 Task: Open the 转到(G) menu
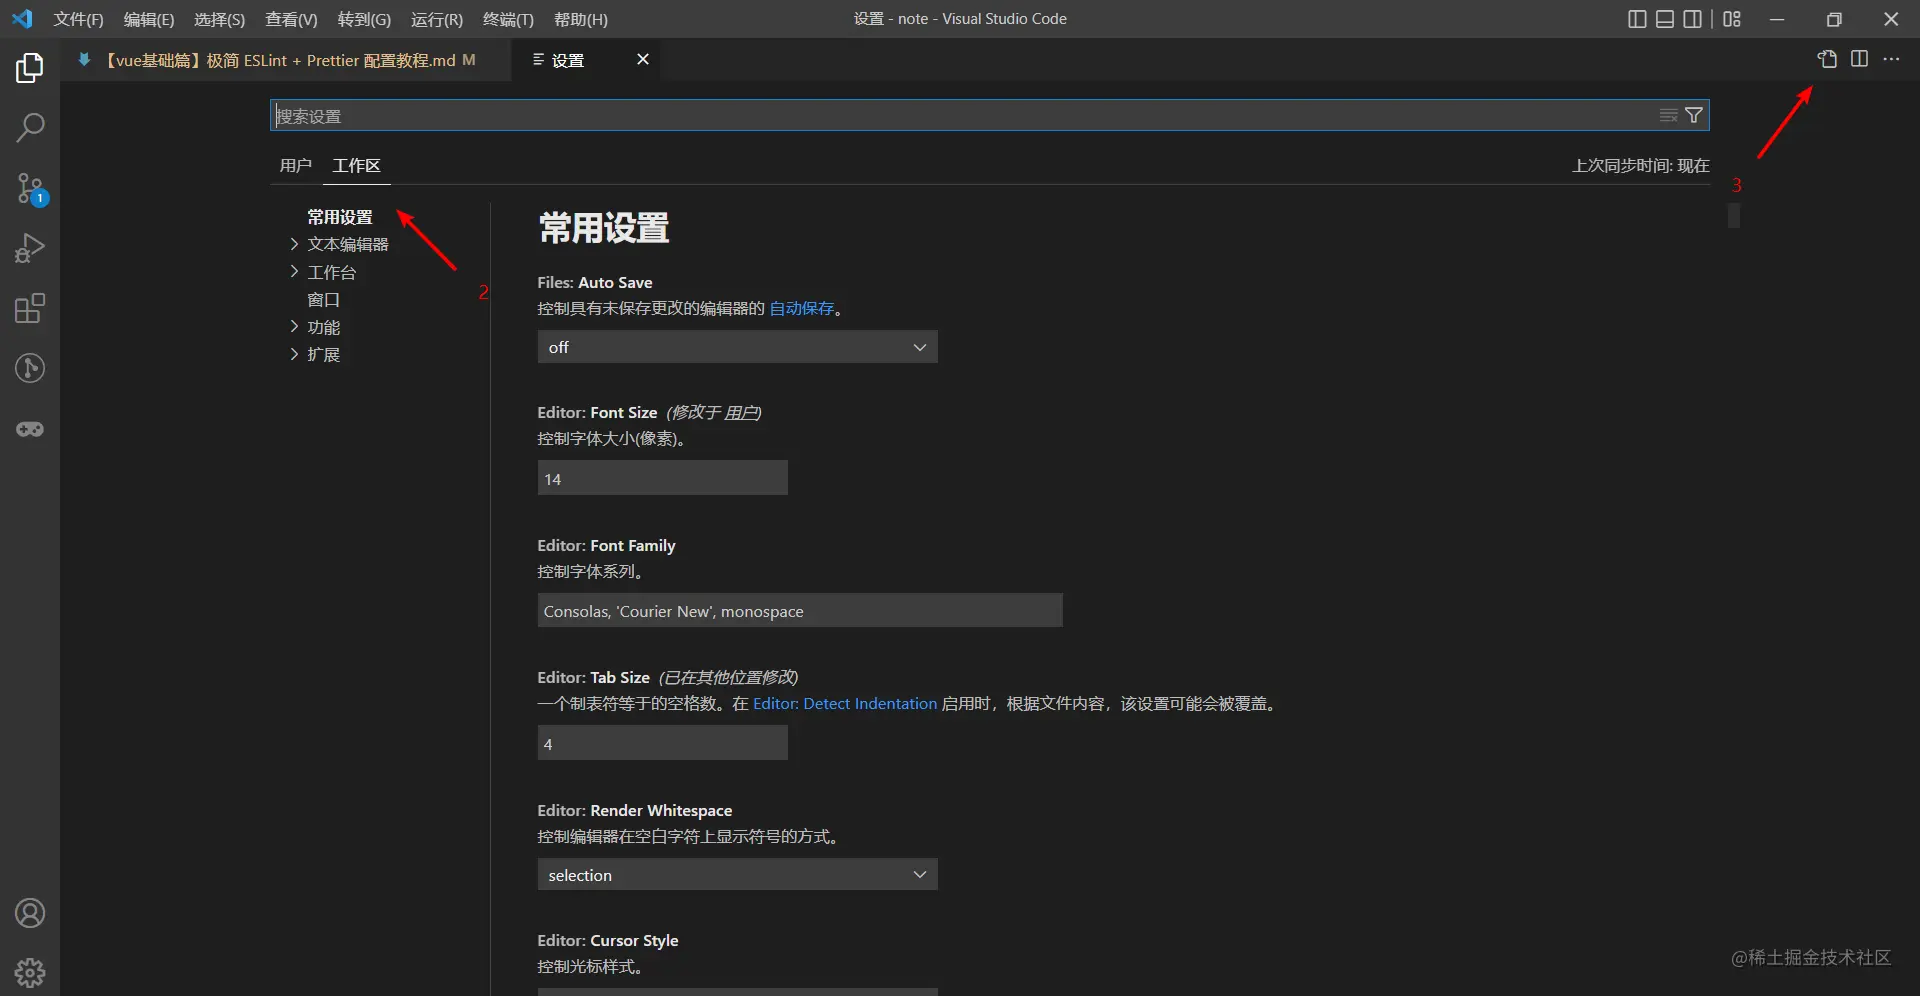coord(364,19)
